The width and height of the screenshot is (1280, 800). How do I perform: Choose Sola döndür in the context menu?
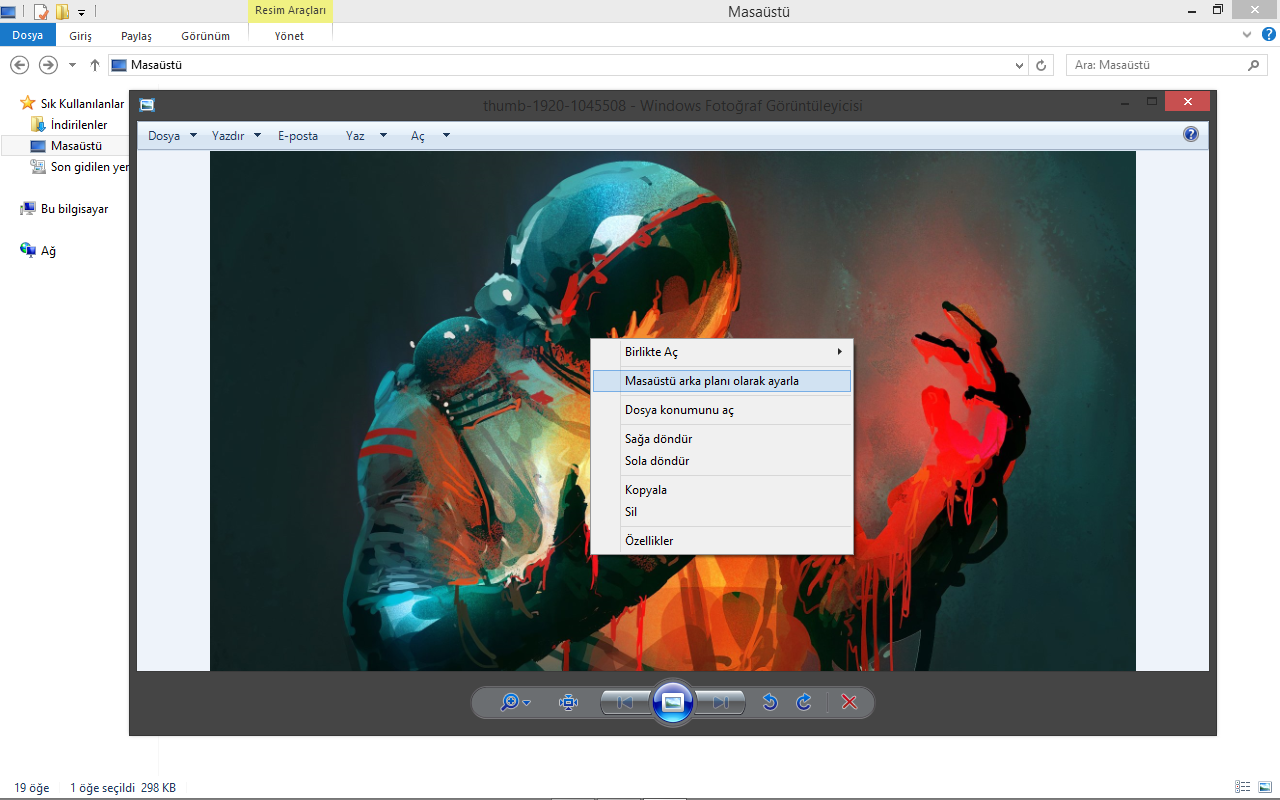pos(721,461)
